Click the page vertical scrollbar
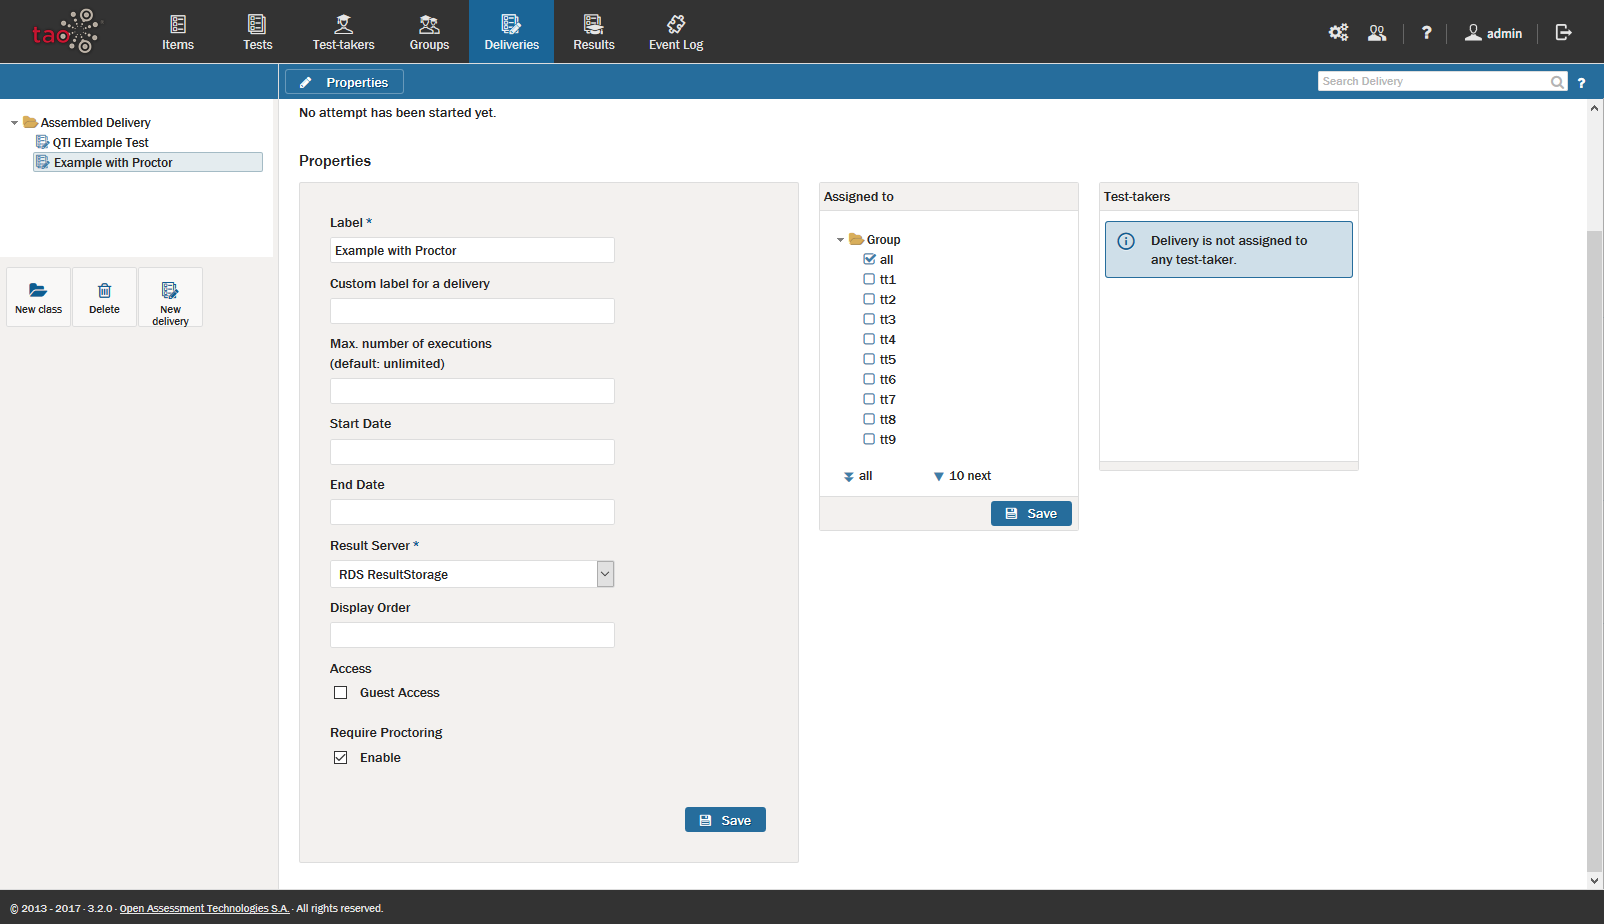This screenshot has height=924, width=1604. click(1594, 550)
